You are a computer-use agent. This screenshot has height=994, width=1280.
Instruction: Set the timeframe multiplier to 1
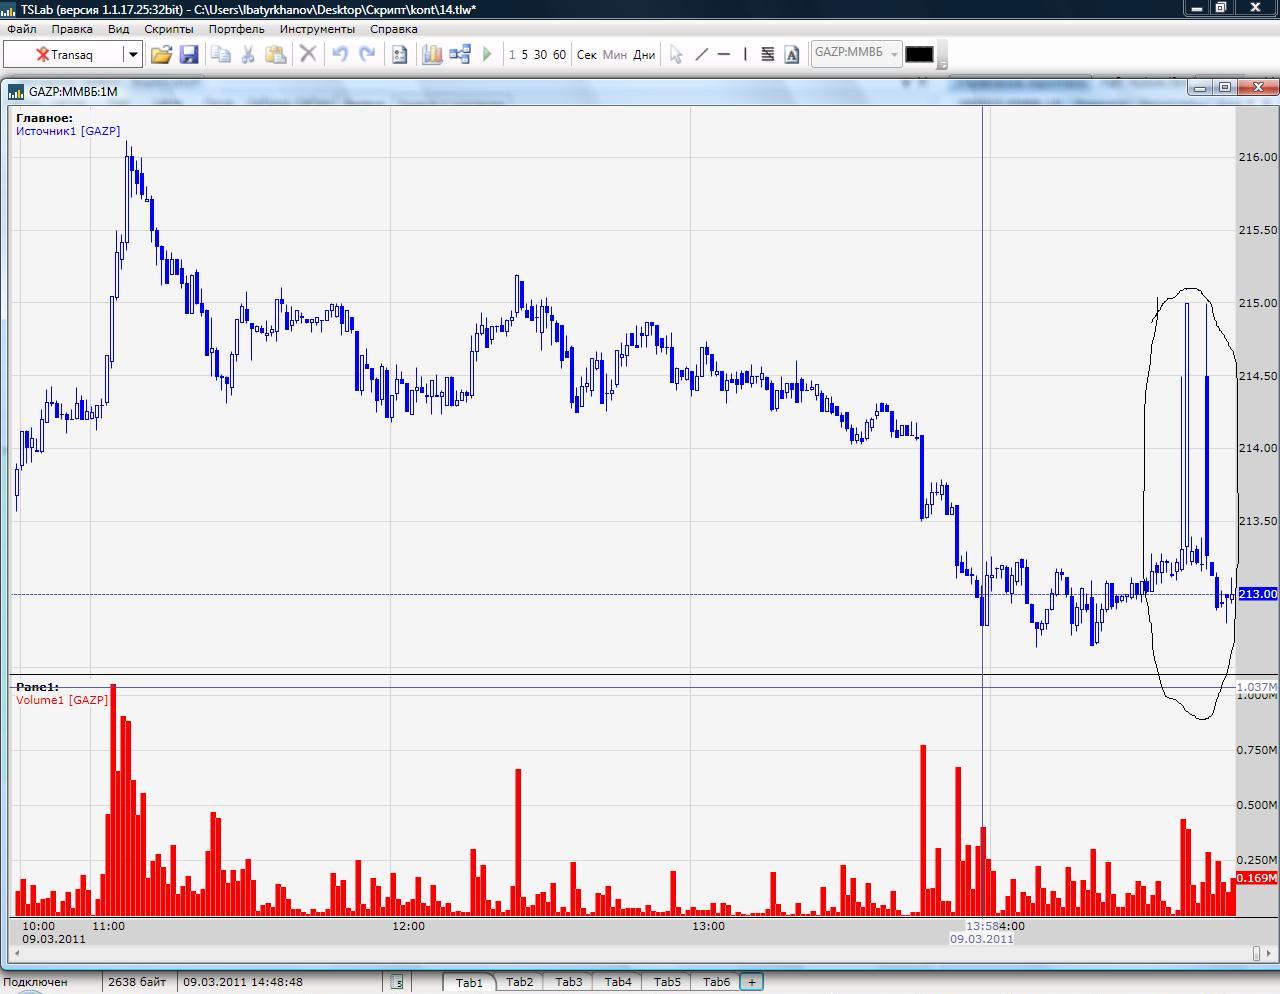512,55
